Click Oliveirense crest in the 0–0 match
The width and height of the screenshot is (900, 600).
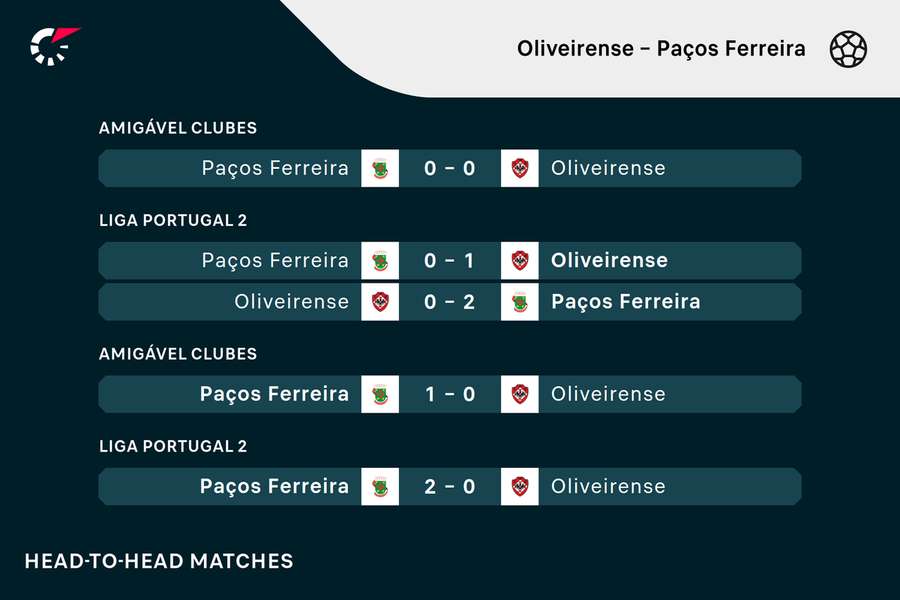(x=520, y=168)
